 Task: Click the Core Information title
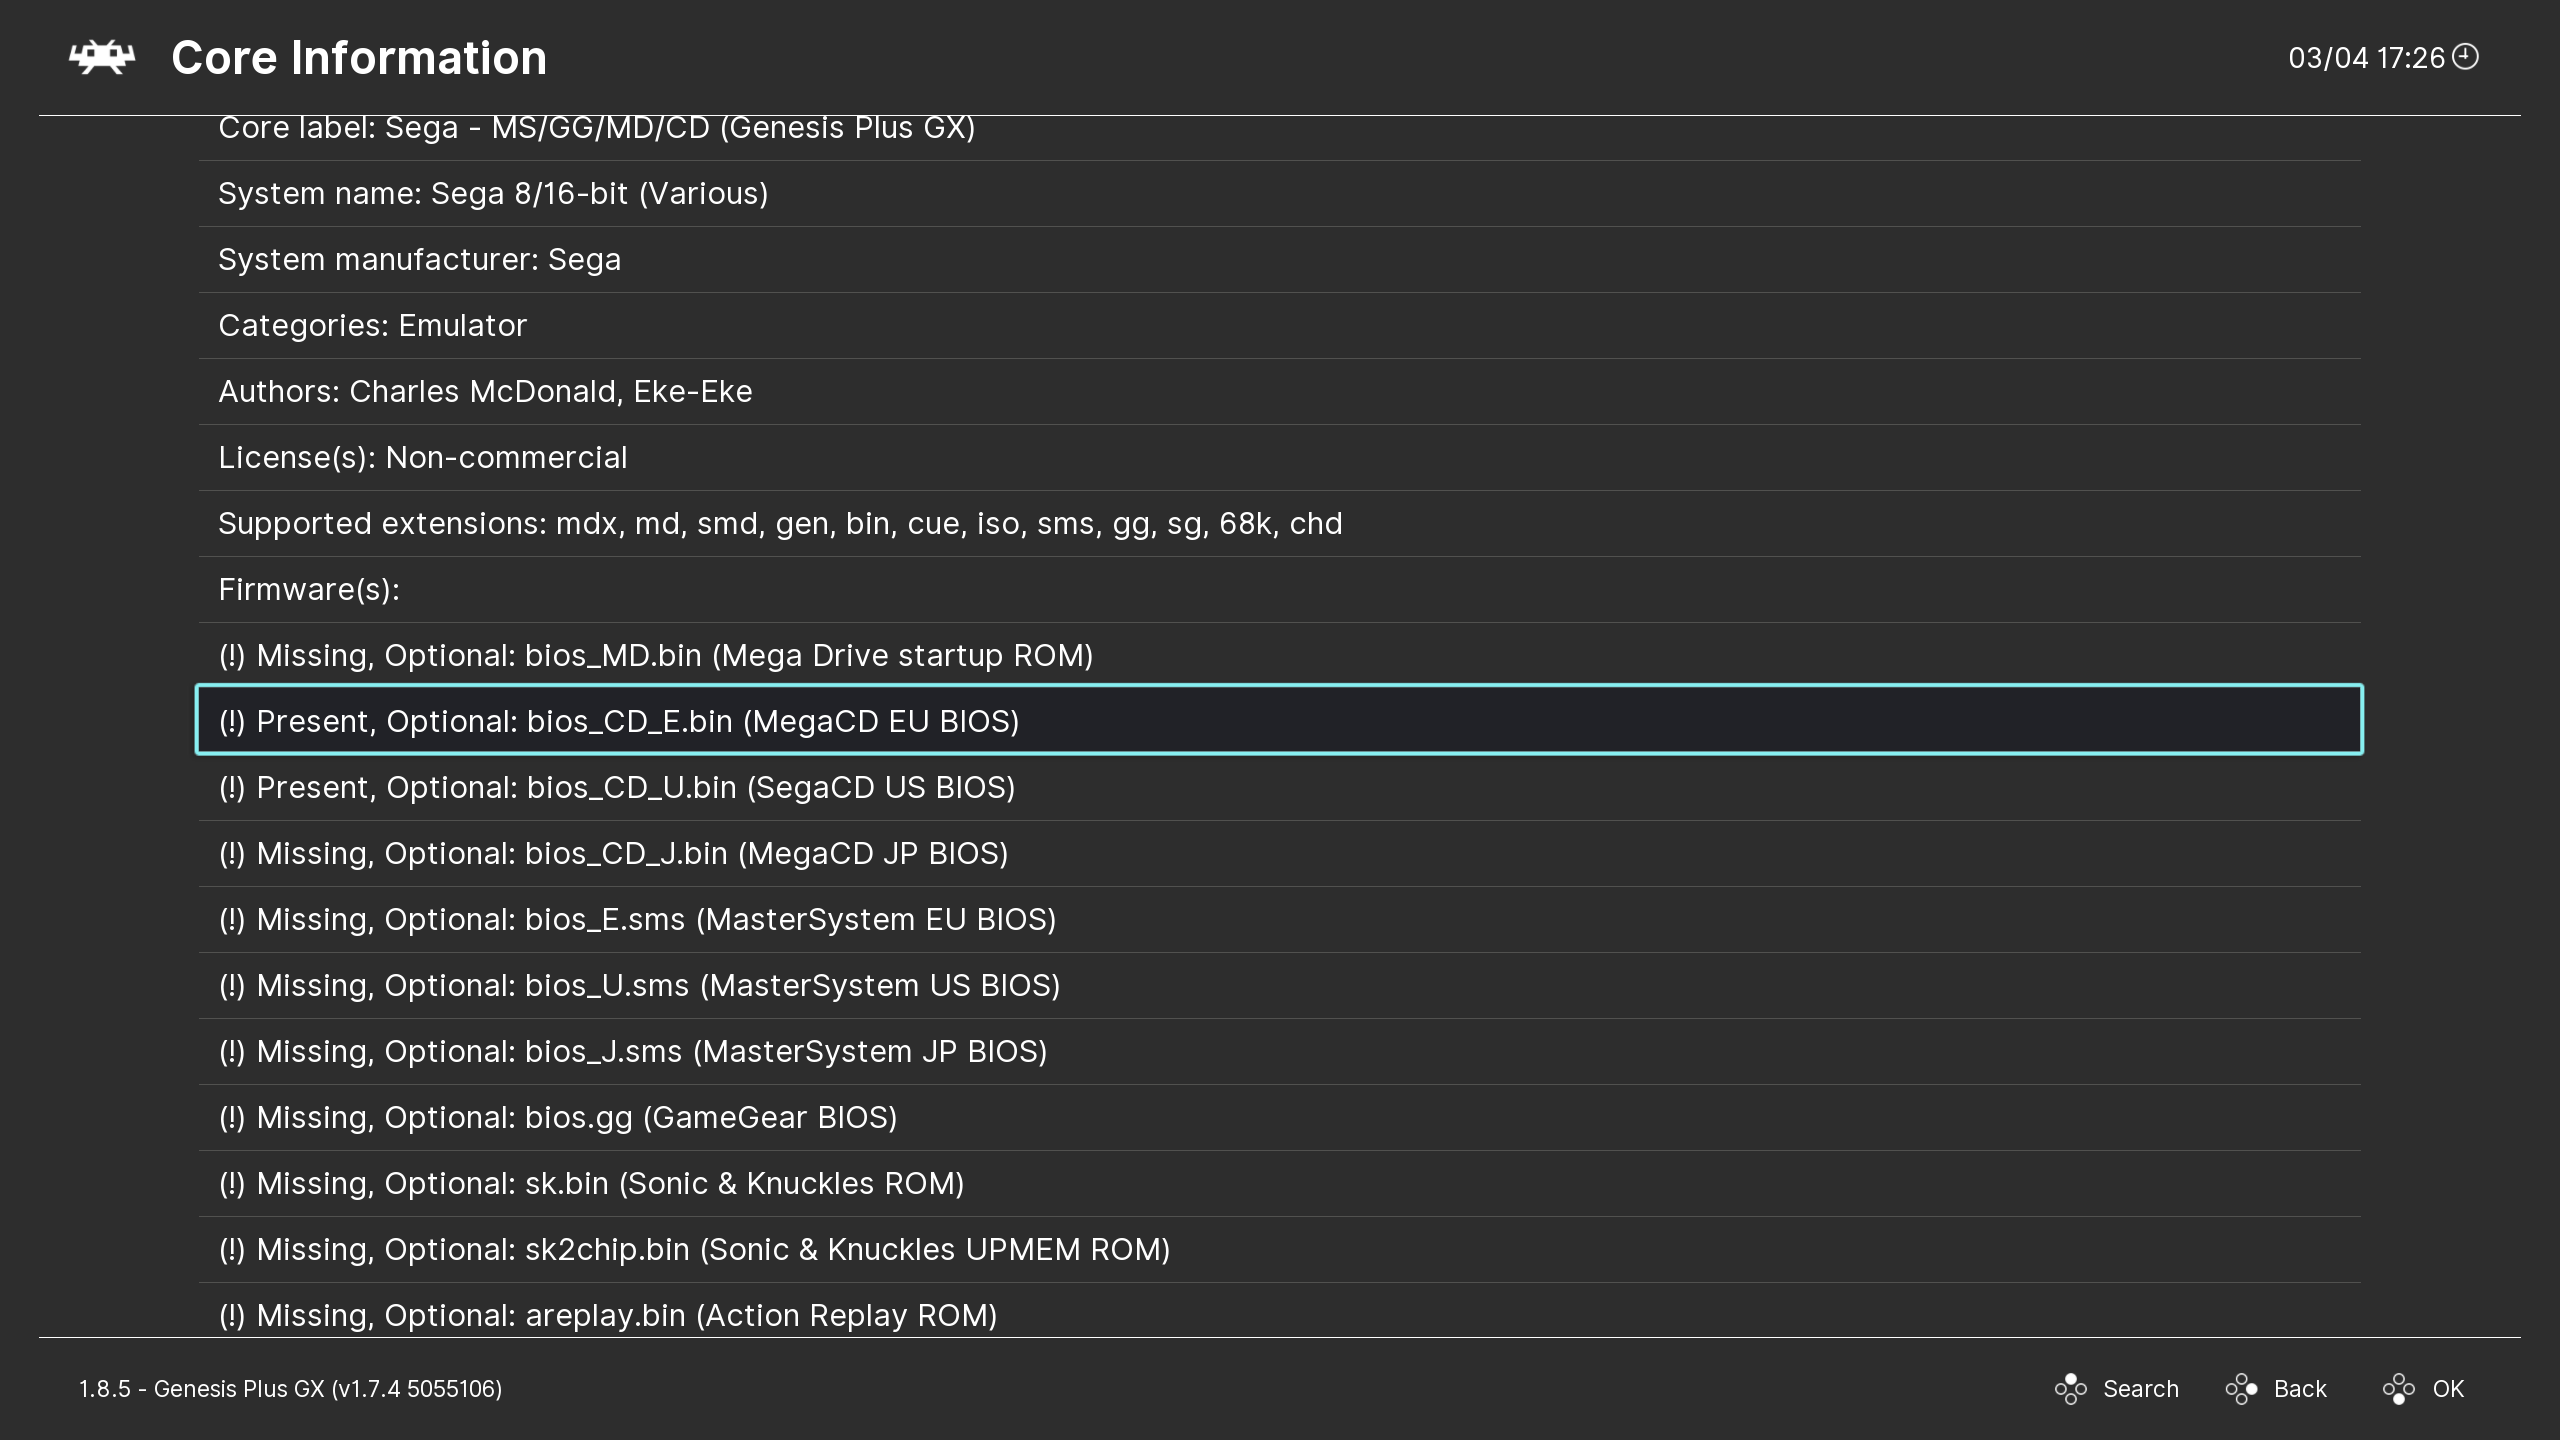coord(359,57)
